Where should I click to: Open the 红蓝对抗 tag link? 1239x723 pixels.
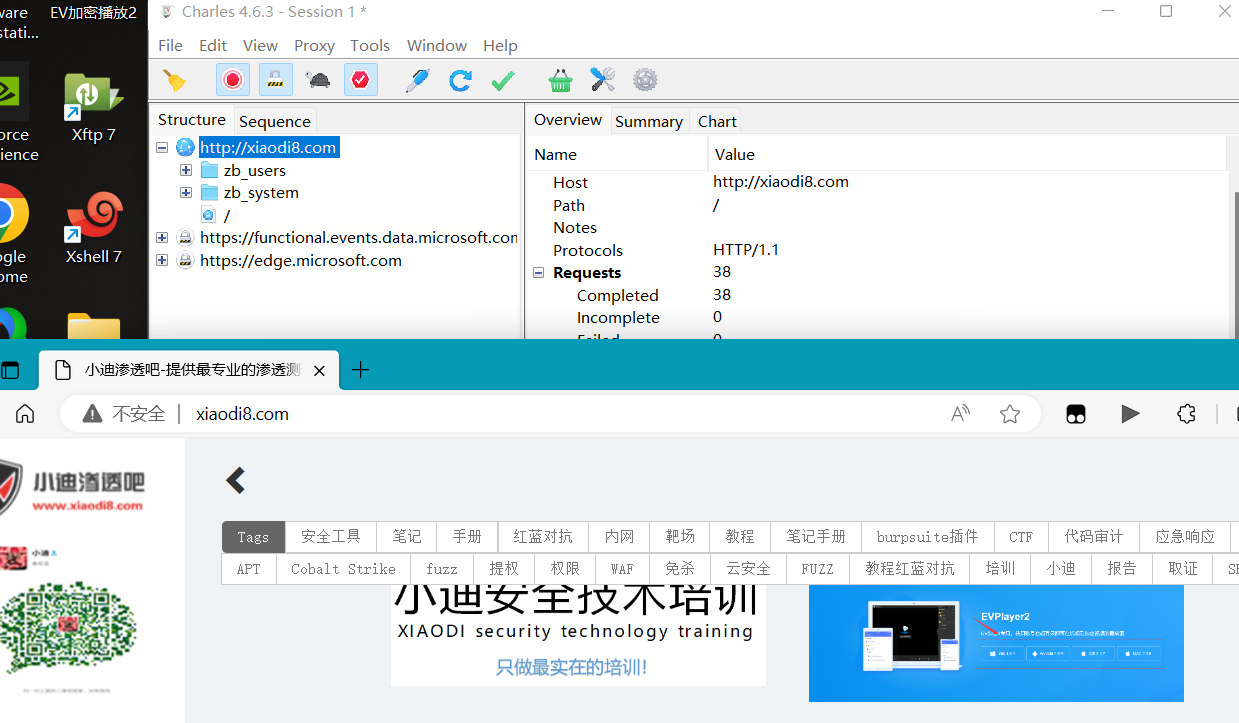(543, 537)
